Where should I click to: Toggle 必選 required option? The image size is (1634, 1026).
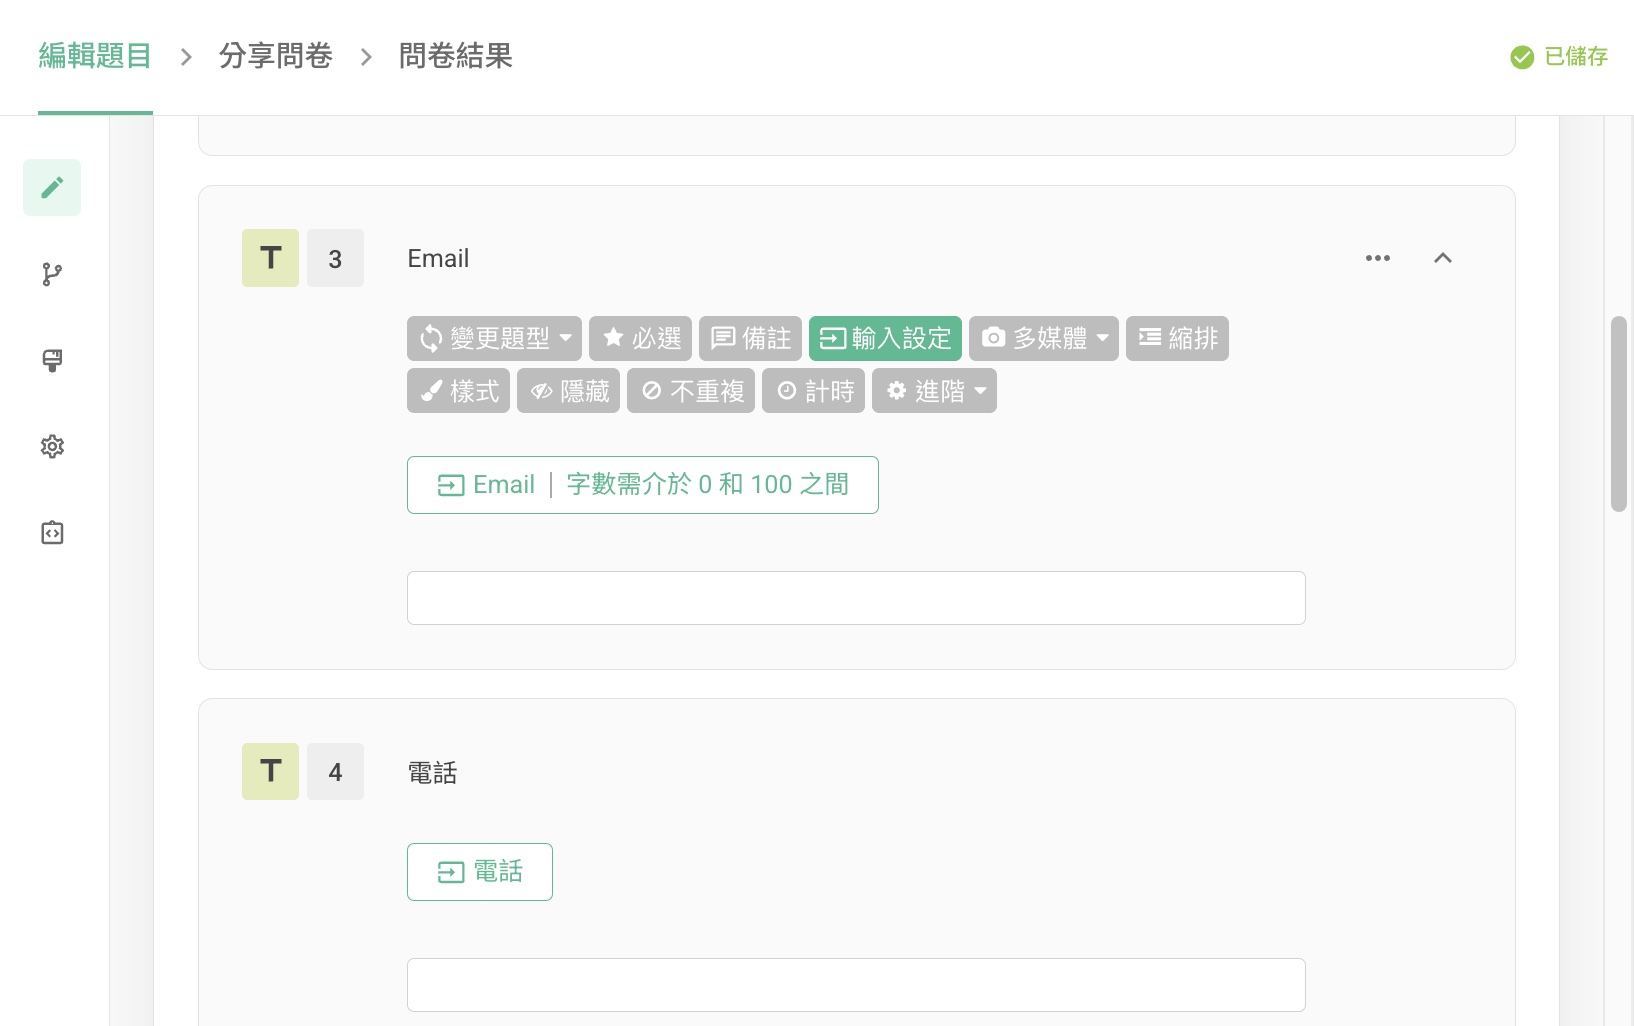point(642,338)
